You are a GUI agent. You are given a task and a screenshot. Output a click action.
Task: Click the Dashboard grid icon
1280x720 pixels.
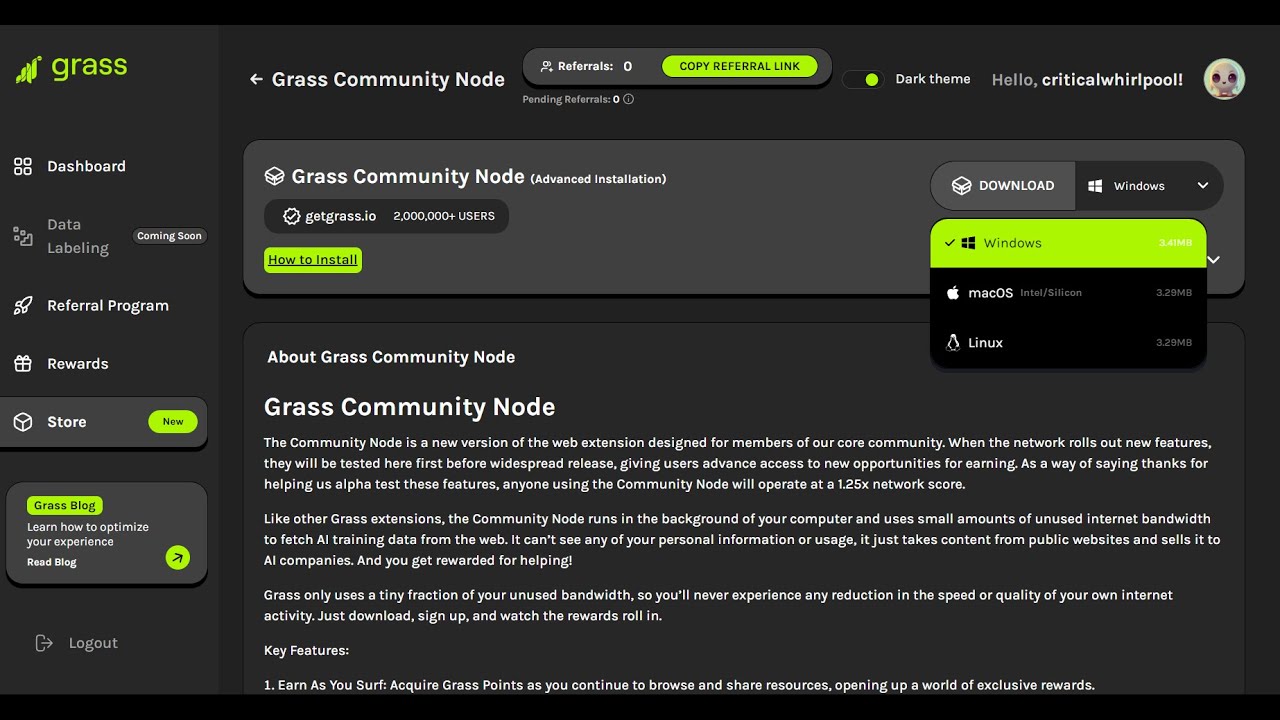(23, 166)
